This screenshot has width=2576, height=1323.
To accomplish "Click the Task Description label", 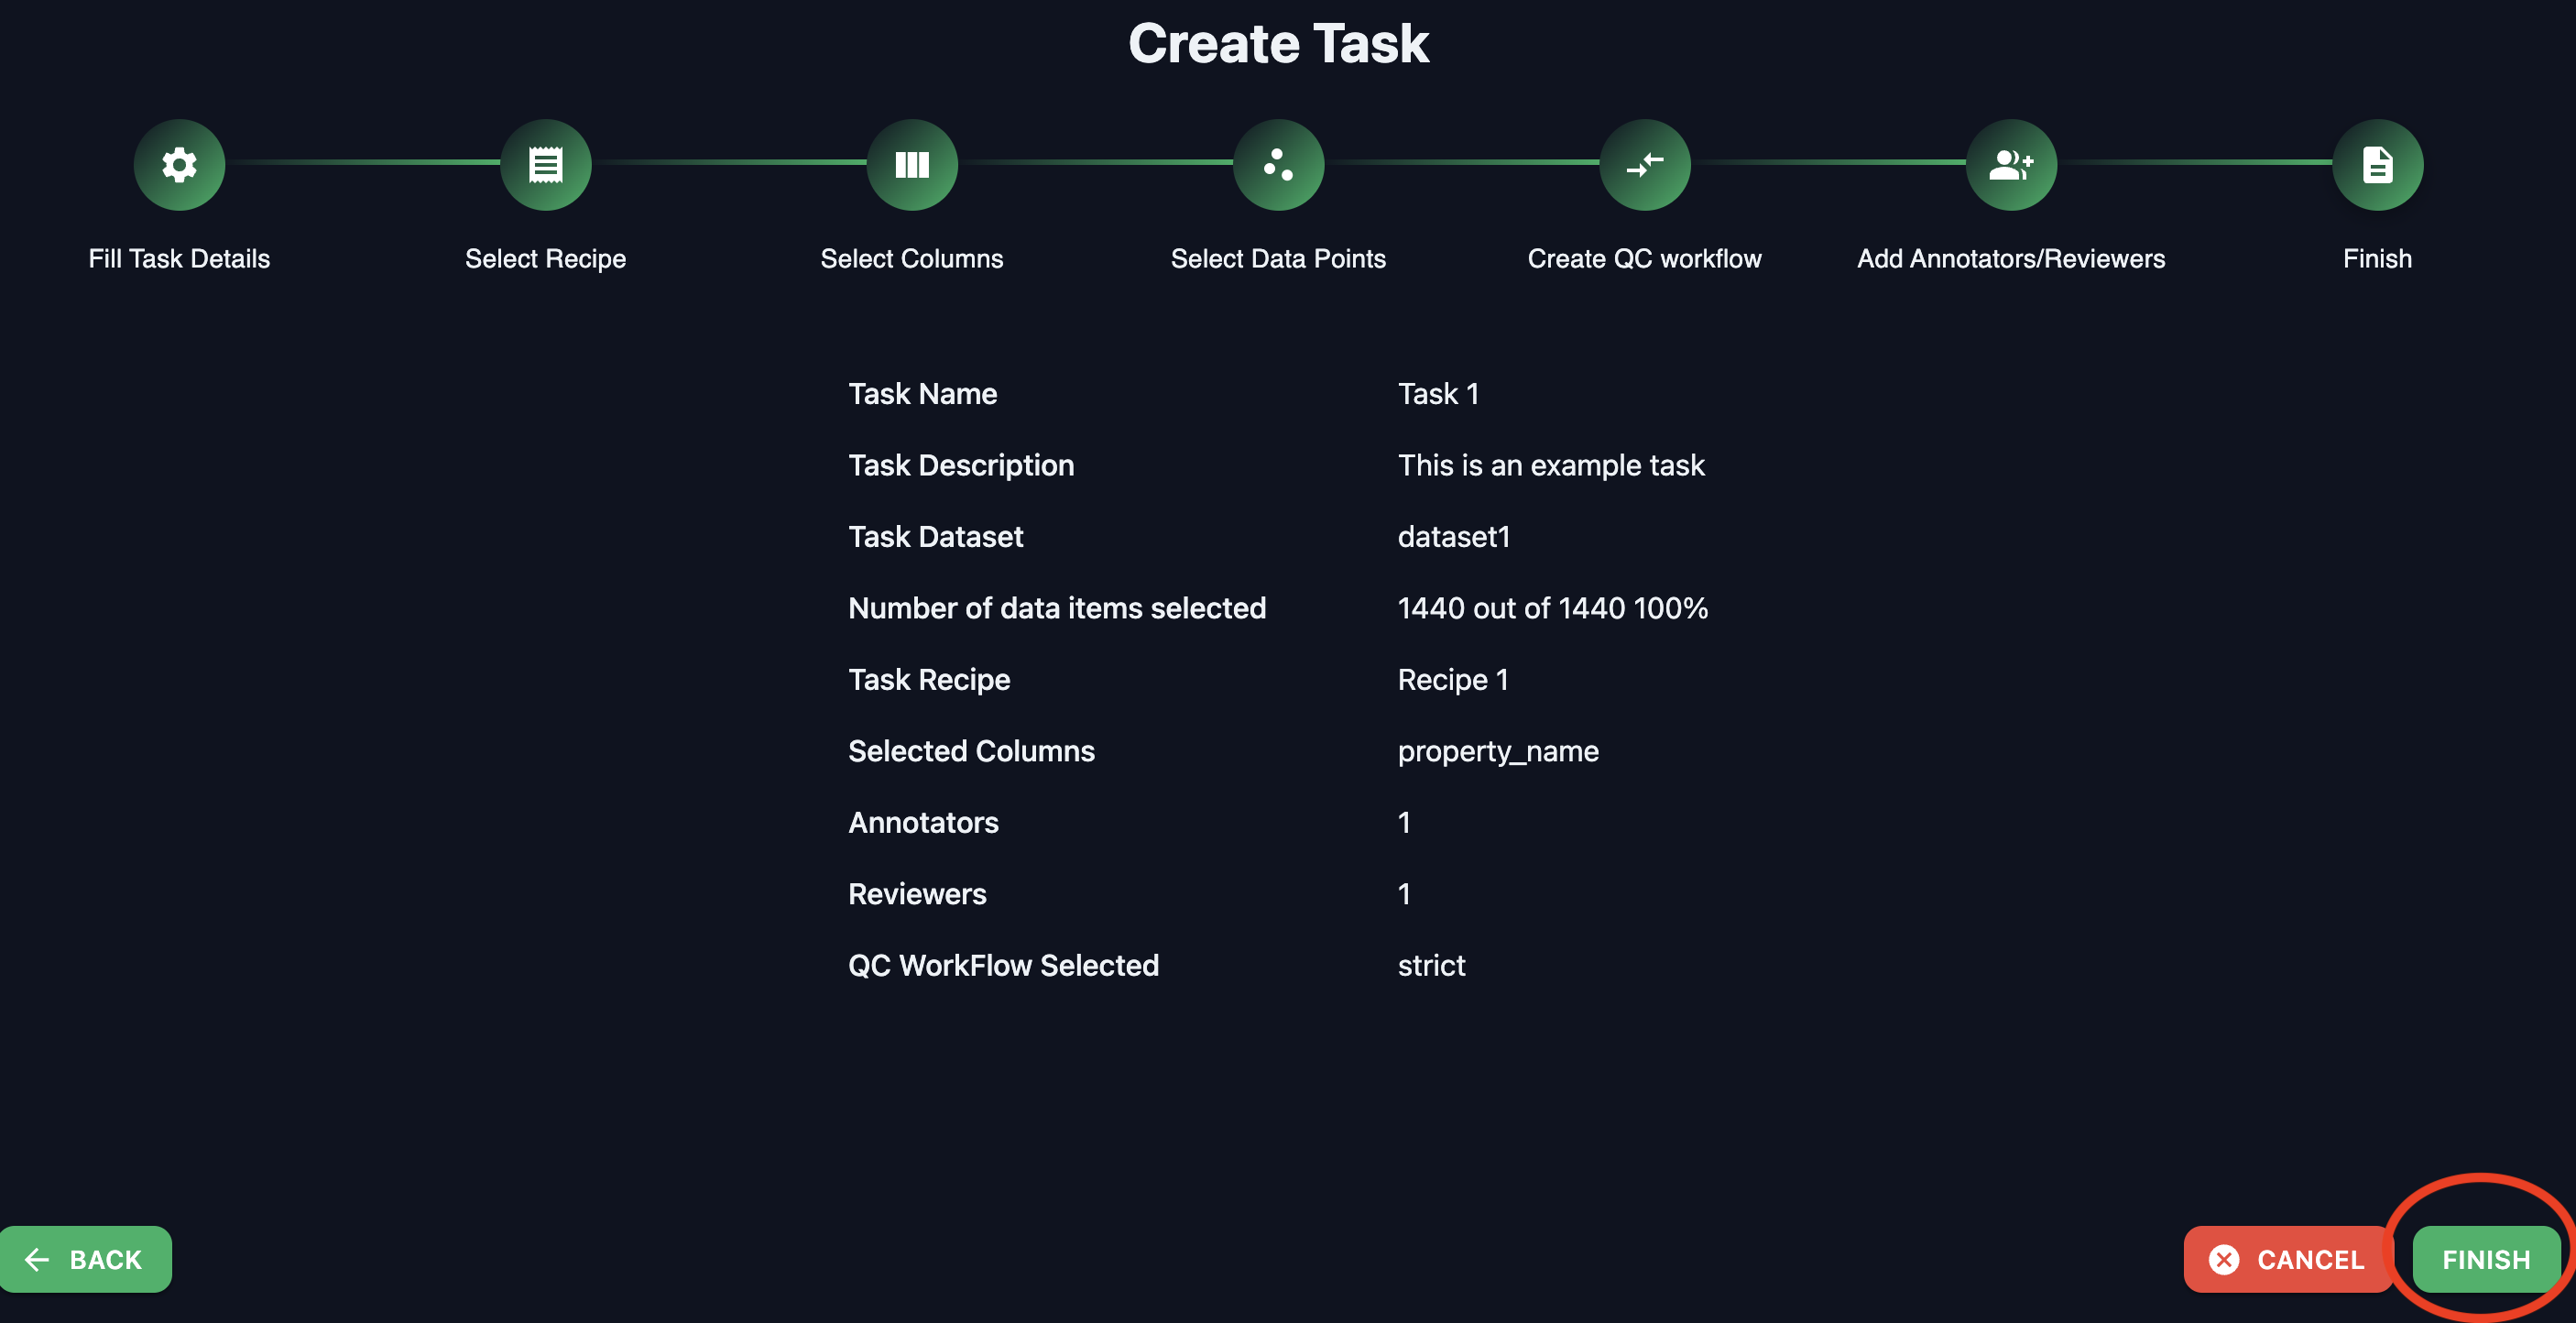I will [x=961, y=466].
